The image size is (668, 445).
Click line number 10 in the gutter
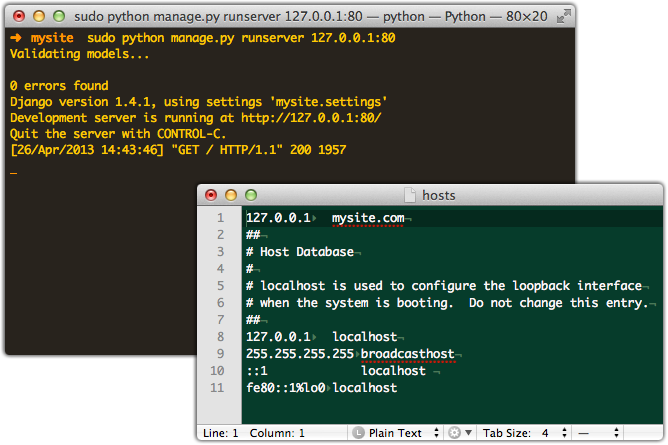(217, 371)
